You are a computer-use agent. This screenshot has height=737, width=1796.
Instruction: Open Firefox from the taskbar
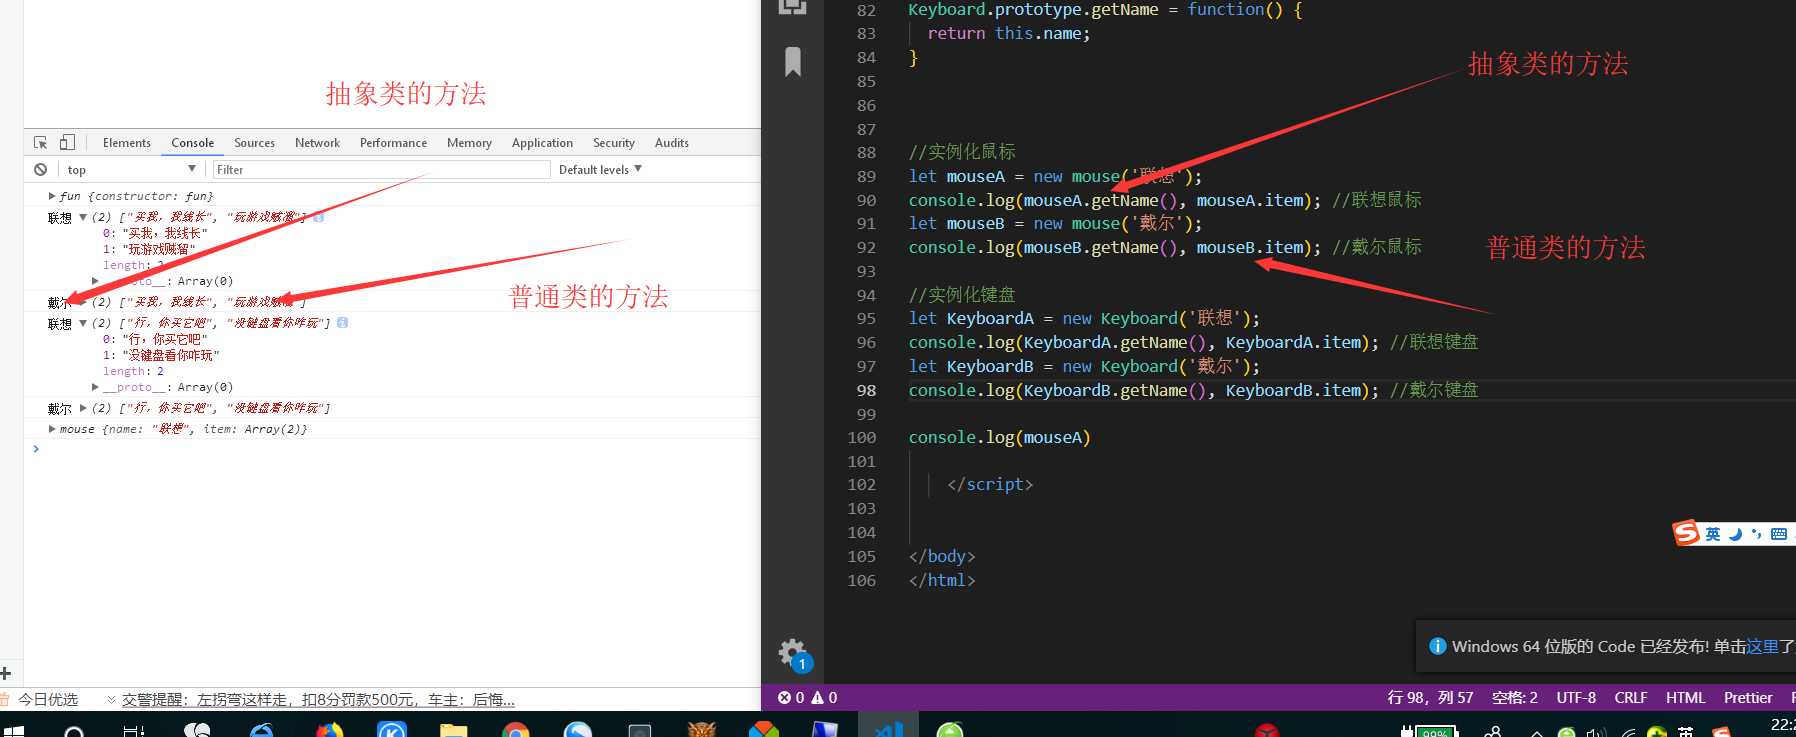pyautogui.click(x=330, y=730)
